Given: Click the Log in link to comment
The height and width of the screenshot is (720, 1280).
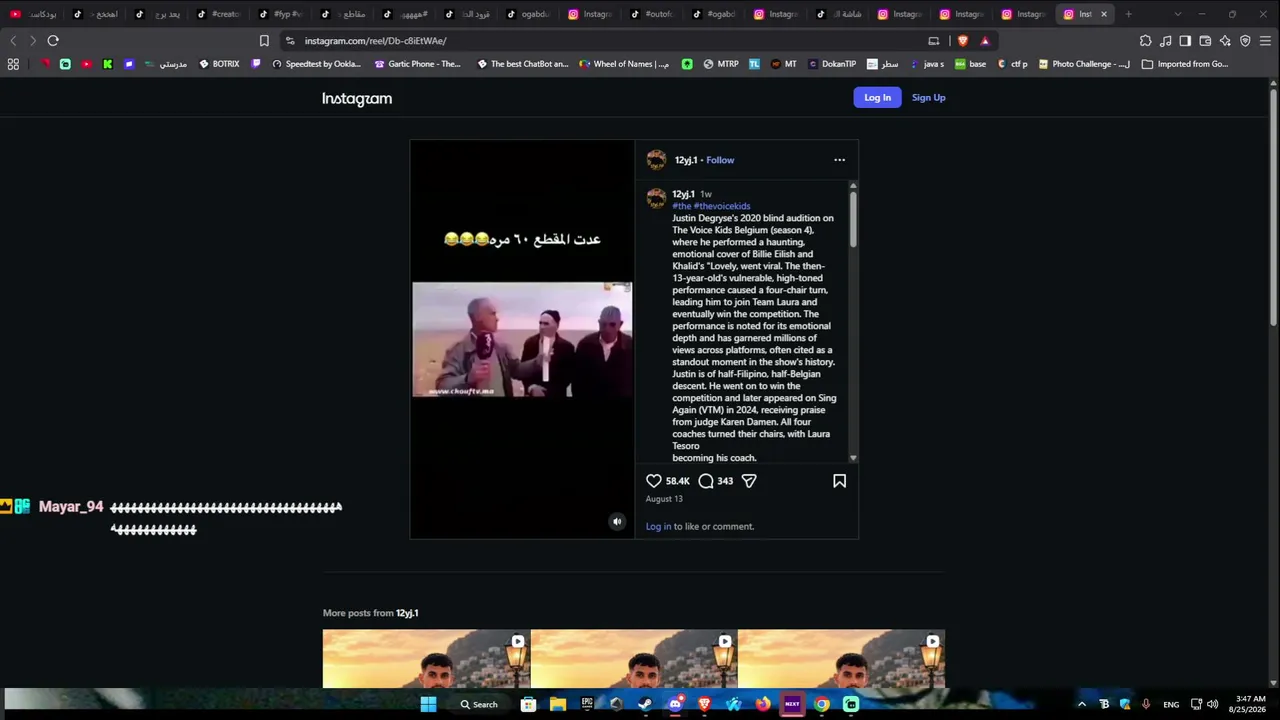Looking at the screenshot, I should pos(658,526).
